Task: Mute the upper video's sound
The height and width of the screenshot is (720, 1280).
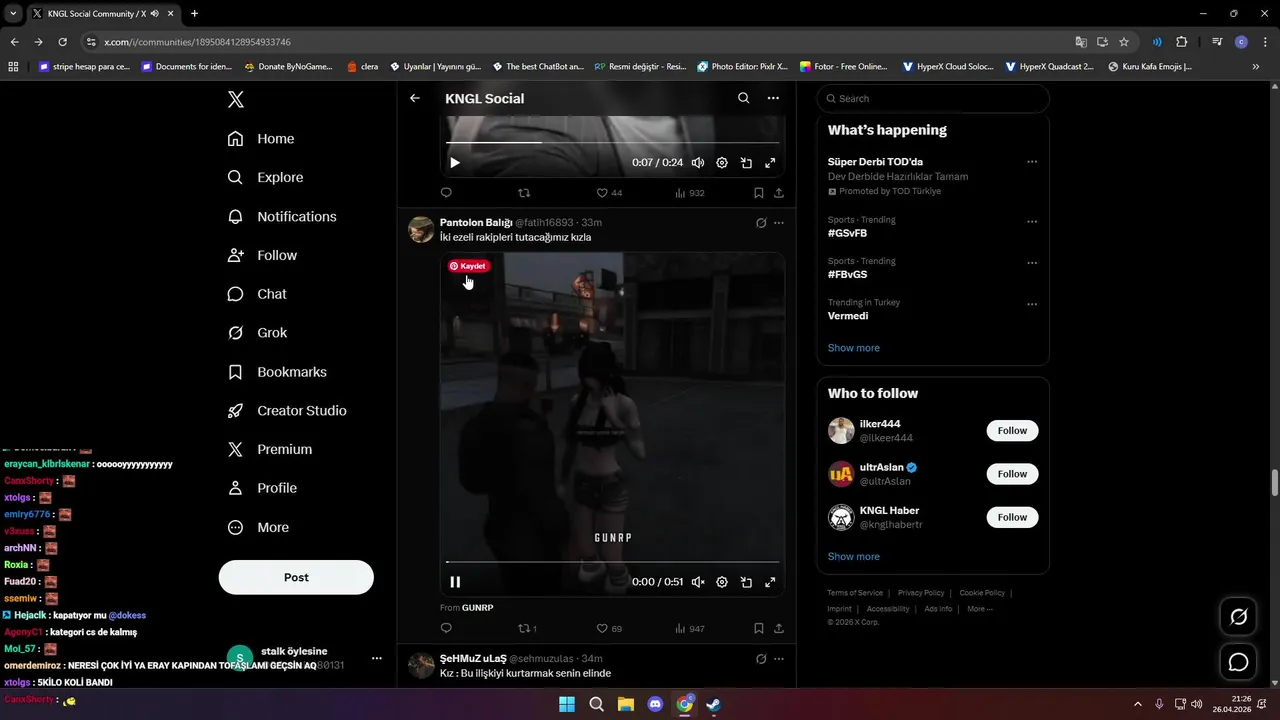Action: pos(698,163)
